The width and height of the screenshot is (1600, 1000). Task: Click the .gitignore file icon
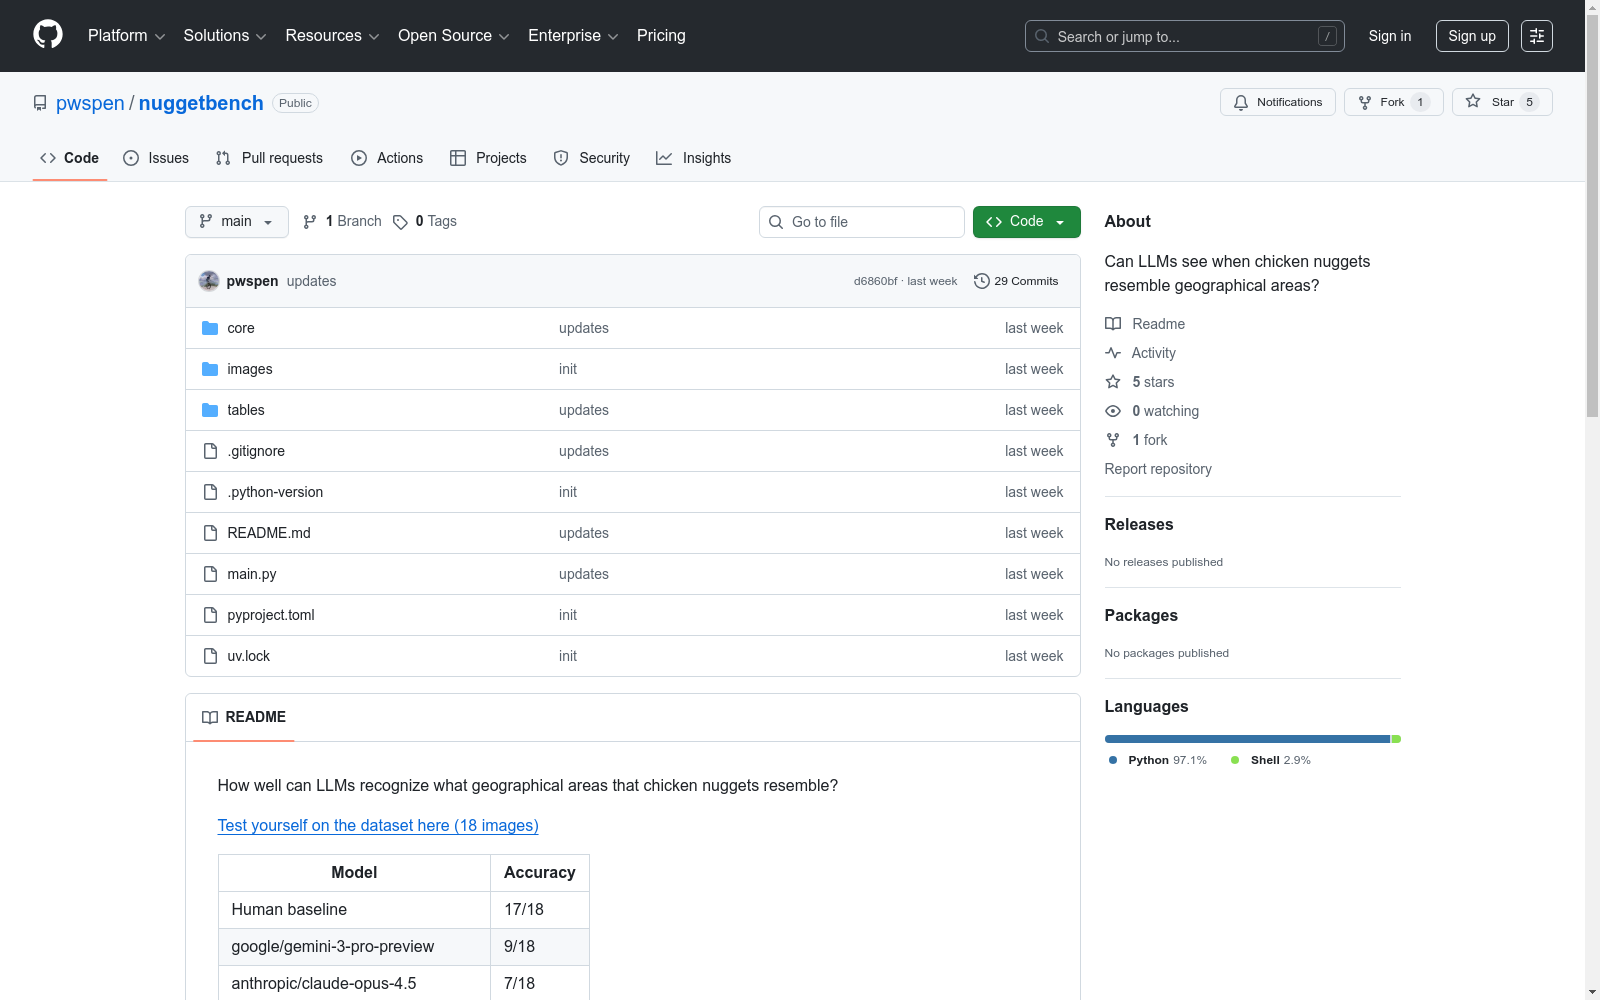point(210,451)
